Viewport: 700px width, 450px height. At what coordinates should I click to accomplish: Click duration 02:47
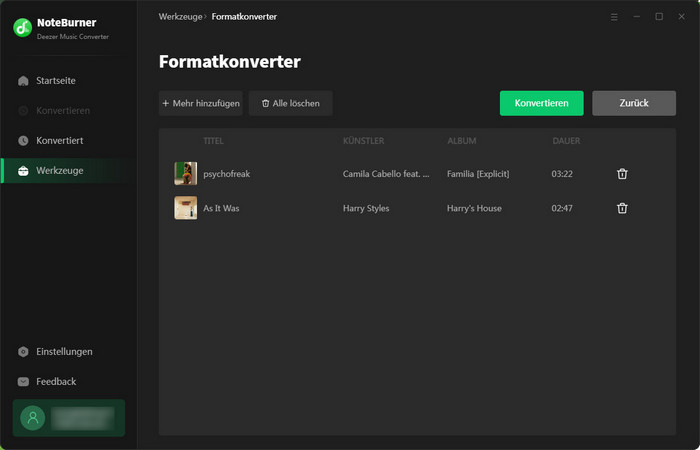coord(562,208)
